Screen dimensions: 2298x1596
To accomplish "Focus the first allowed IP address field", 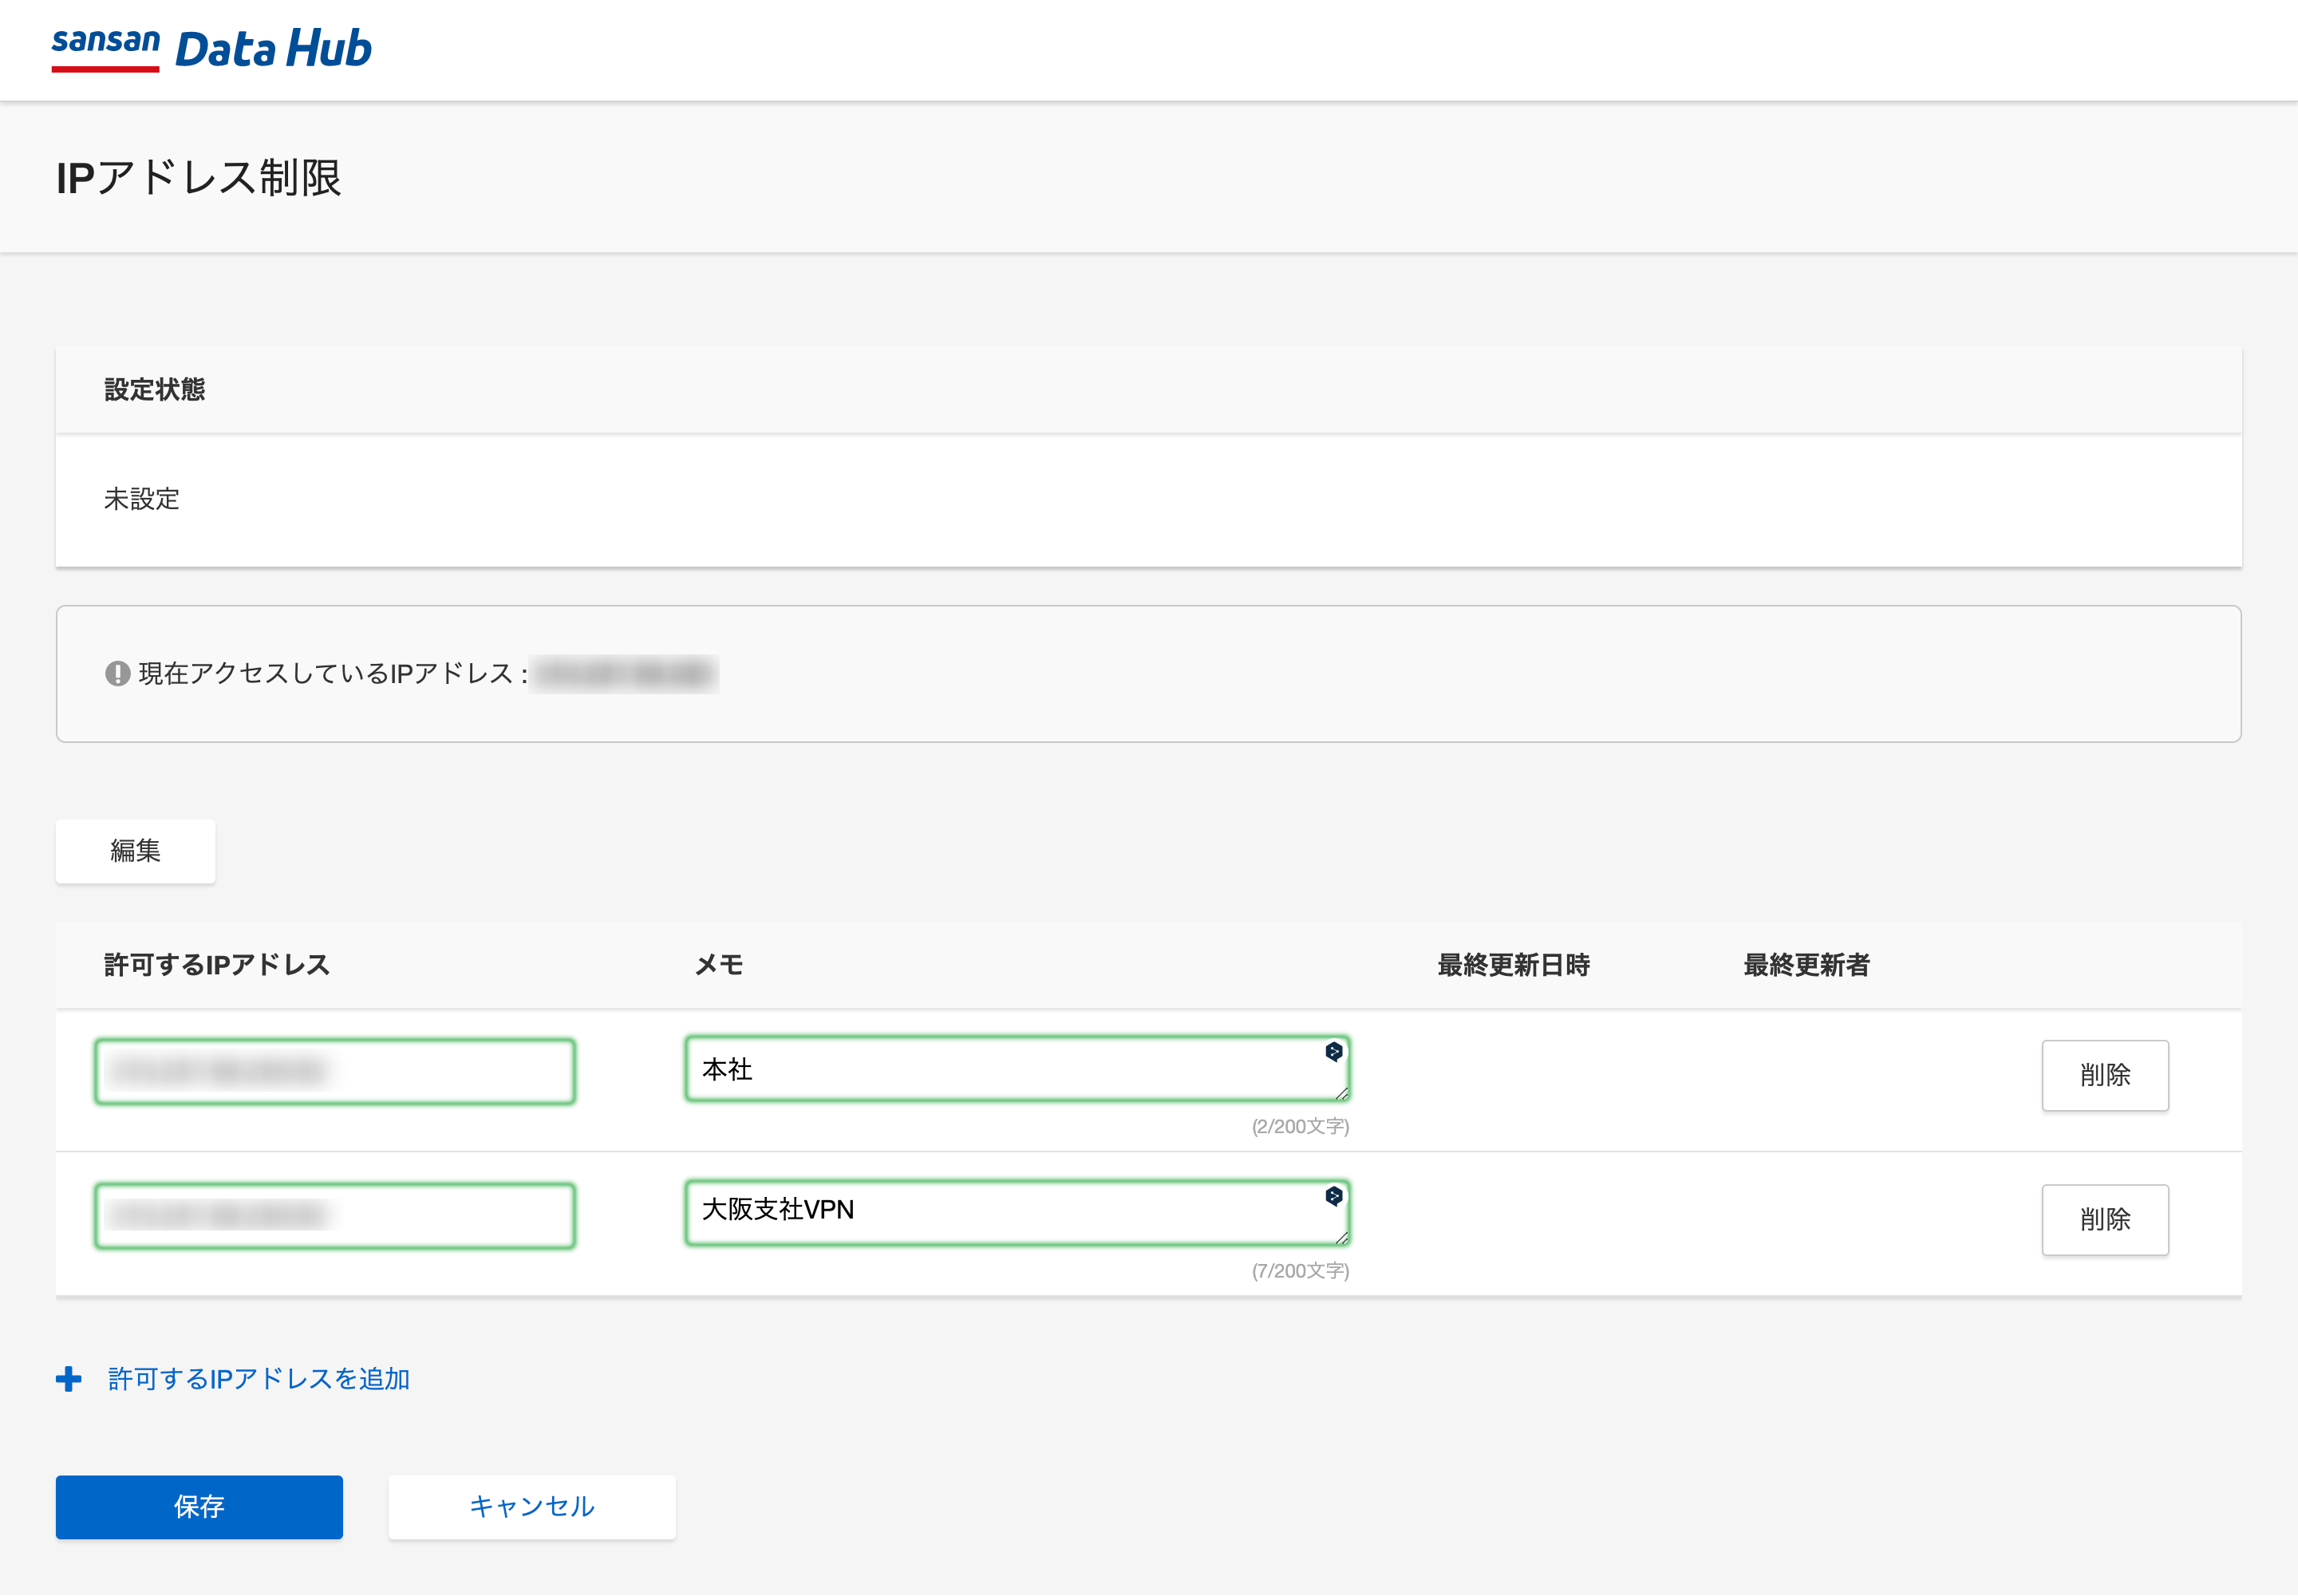I will tap(335, 1072).
